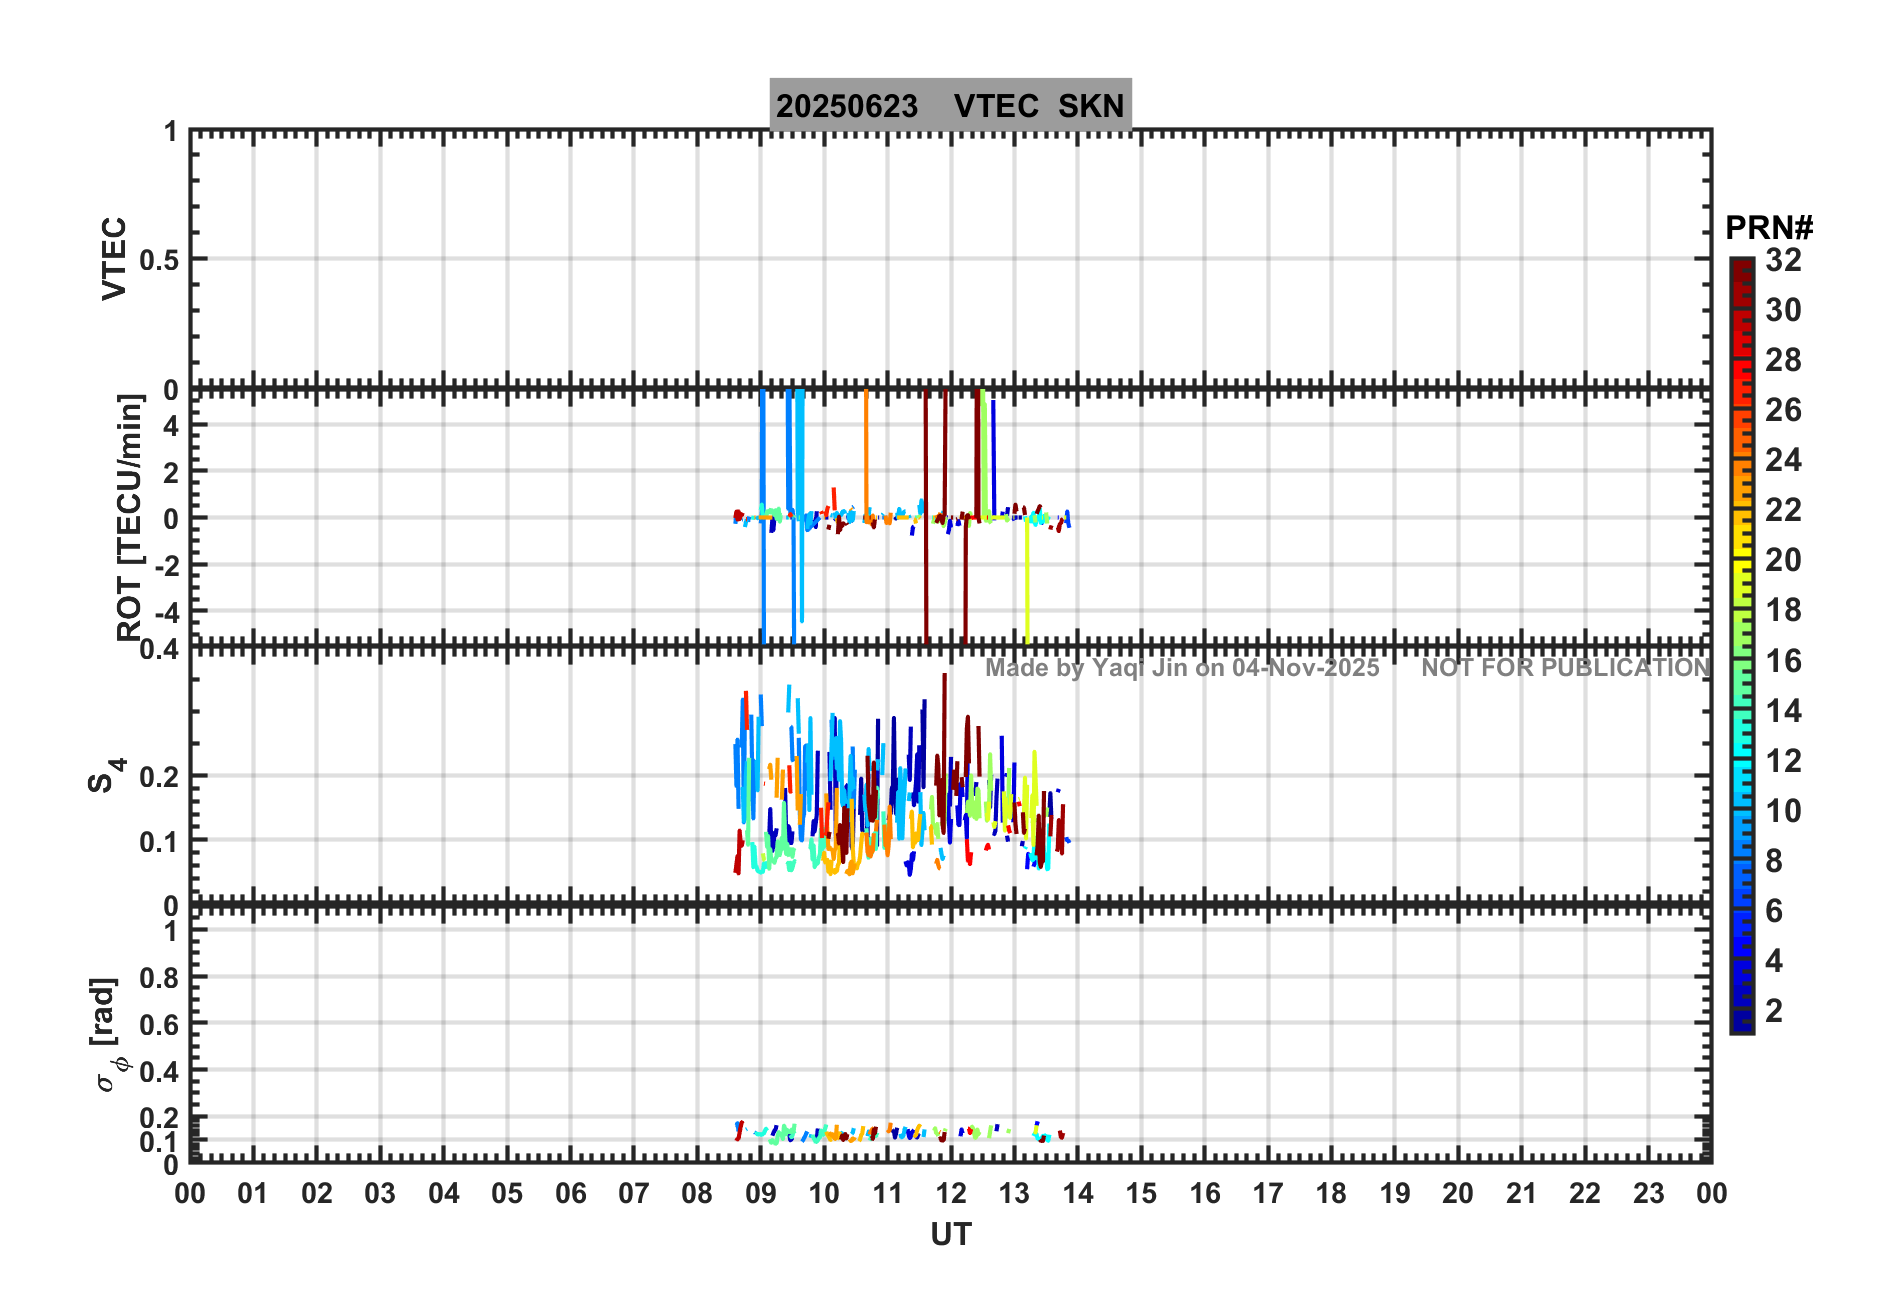Select the S4 y-axis label
The height and width of the screenshot is (1292, 1902).
pyautogui.click(x=107, y=775)
